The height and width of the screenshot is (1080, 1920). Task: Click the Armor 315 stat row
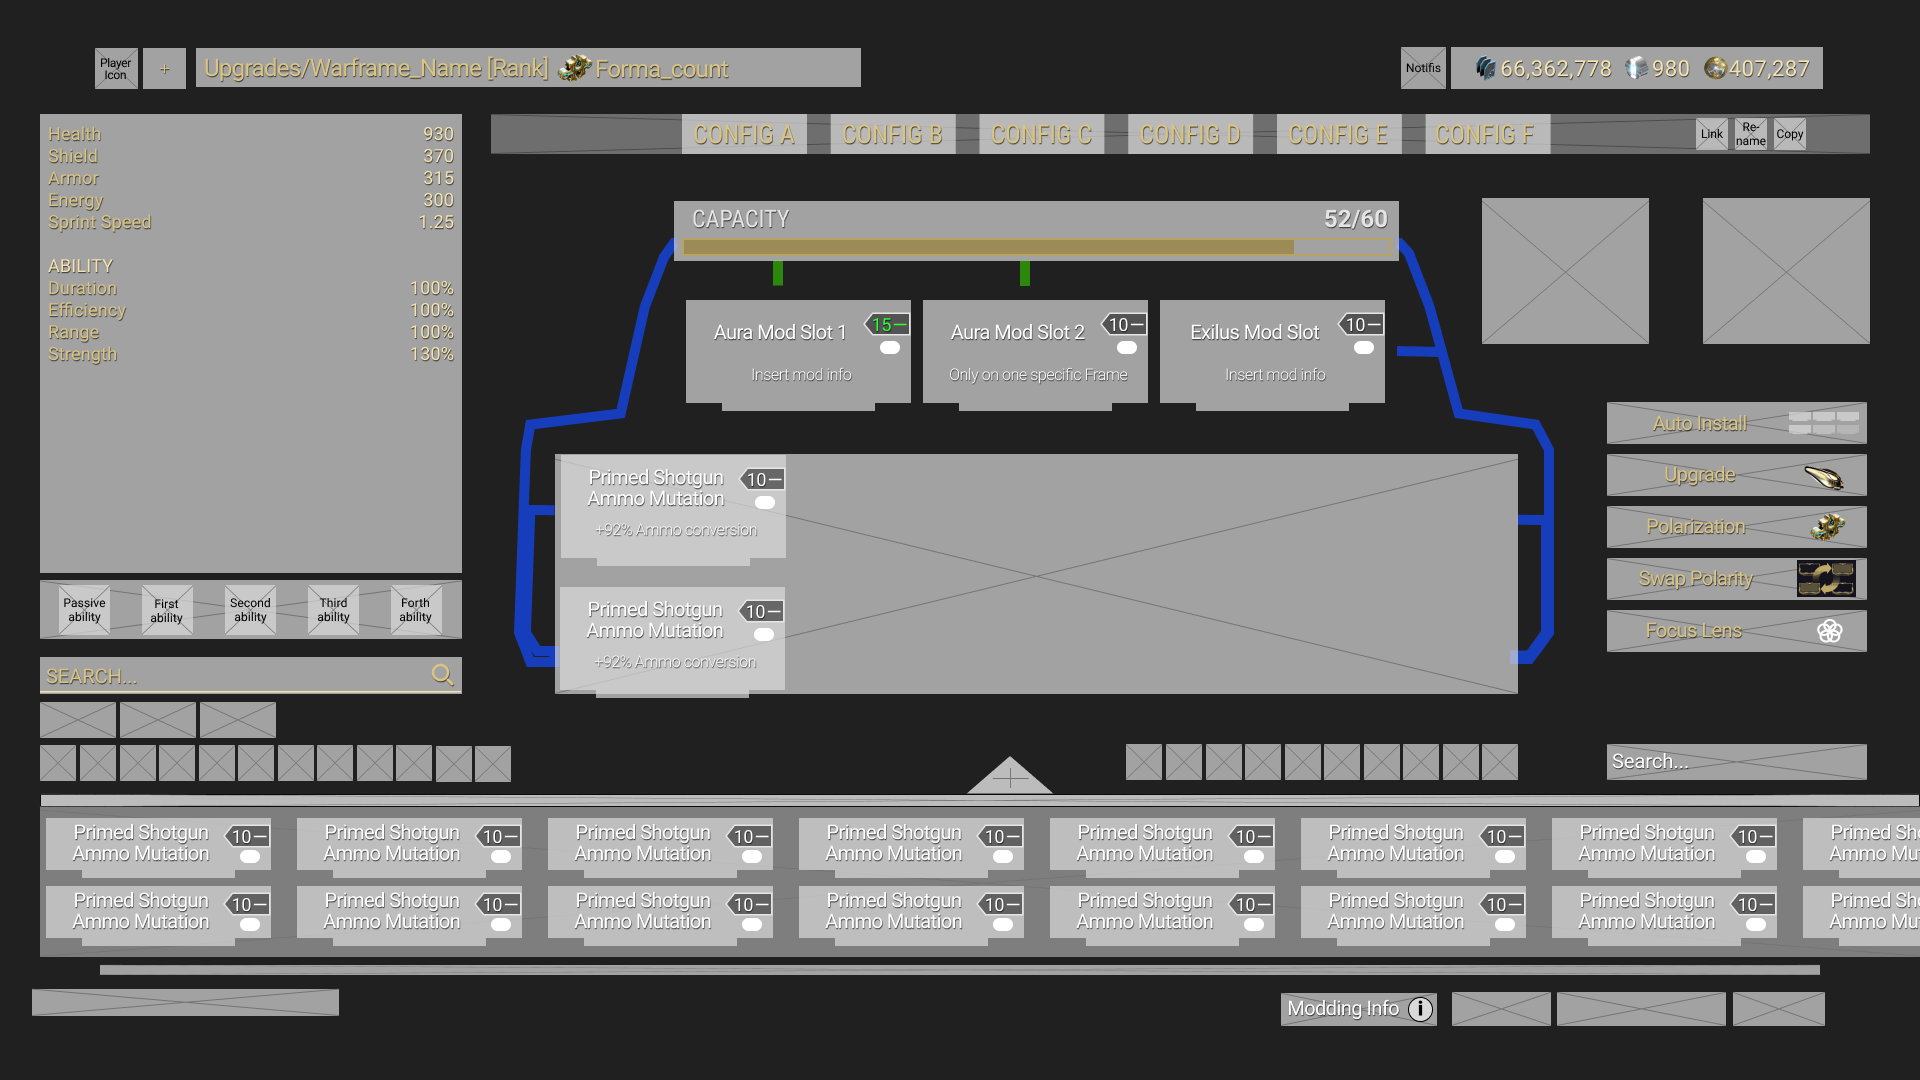coord(251,178)
